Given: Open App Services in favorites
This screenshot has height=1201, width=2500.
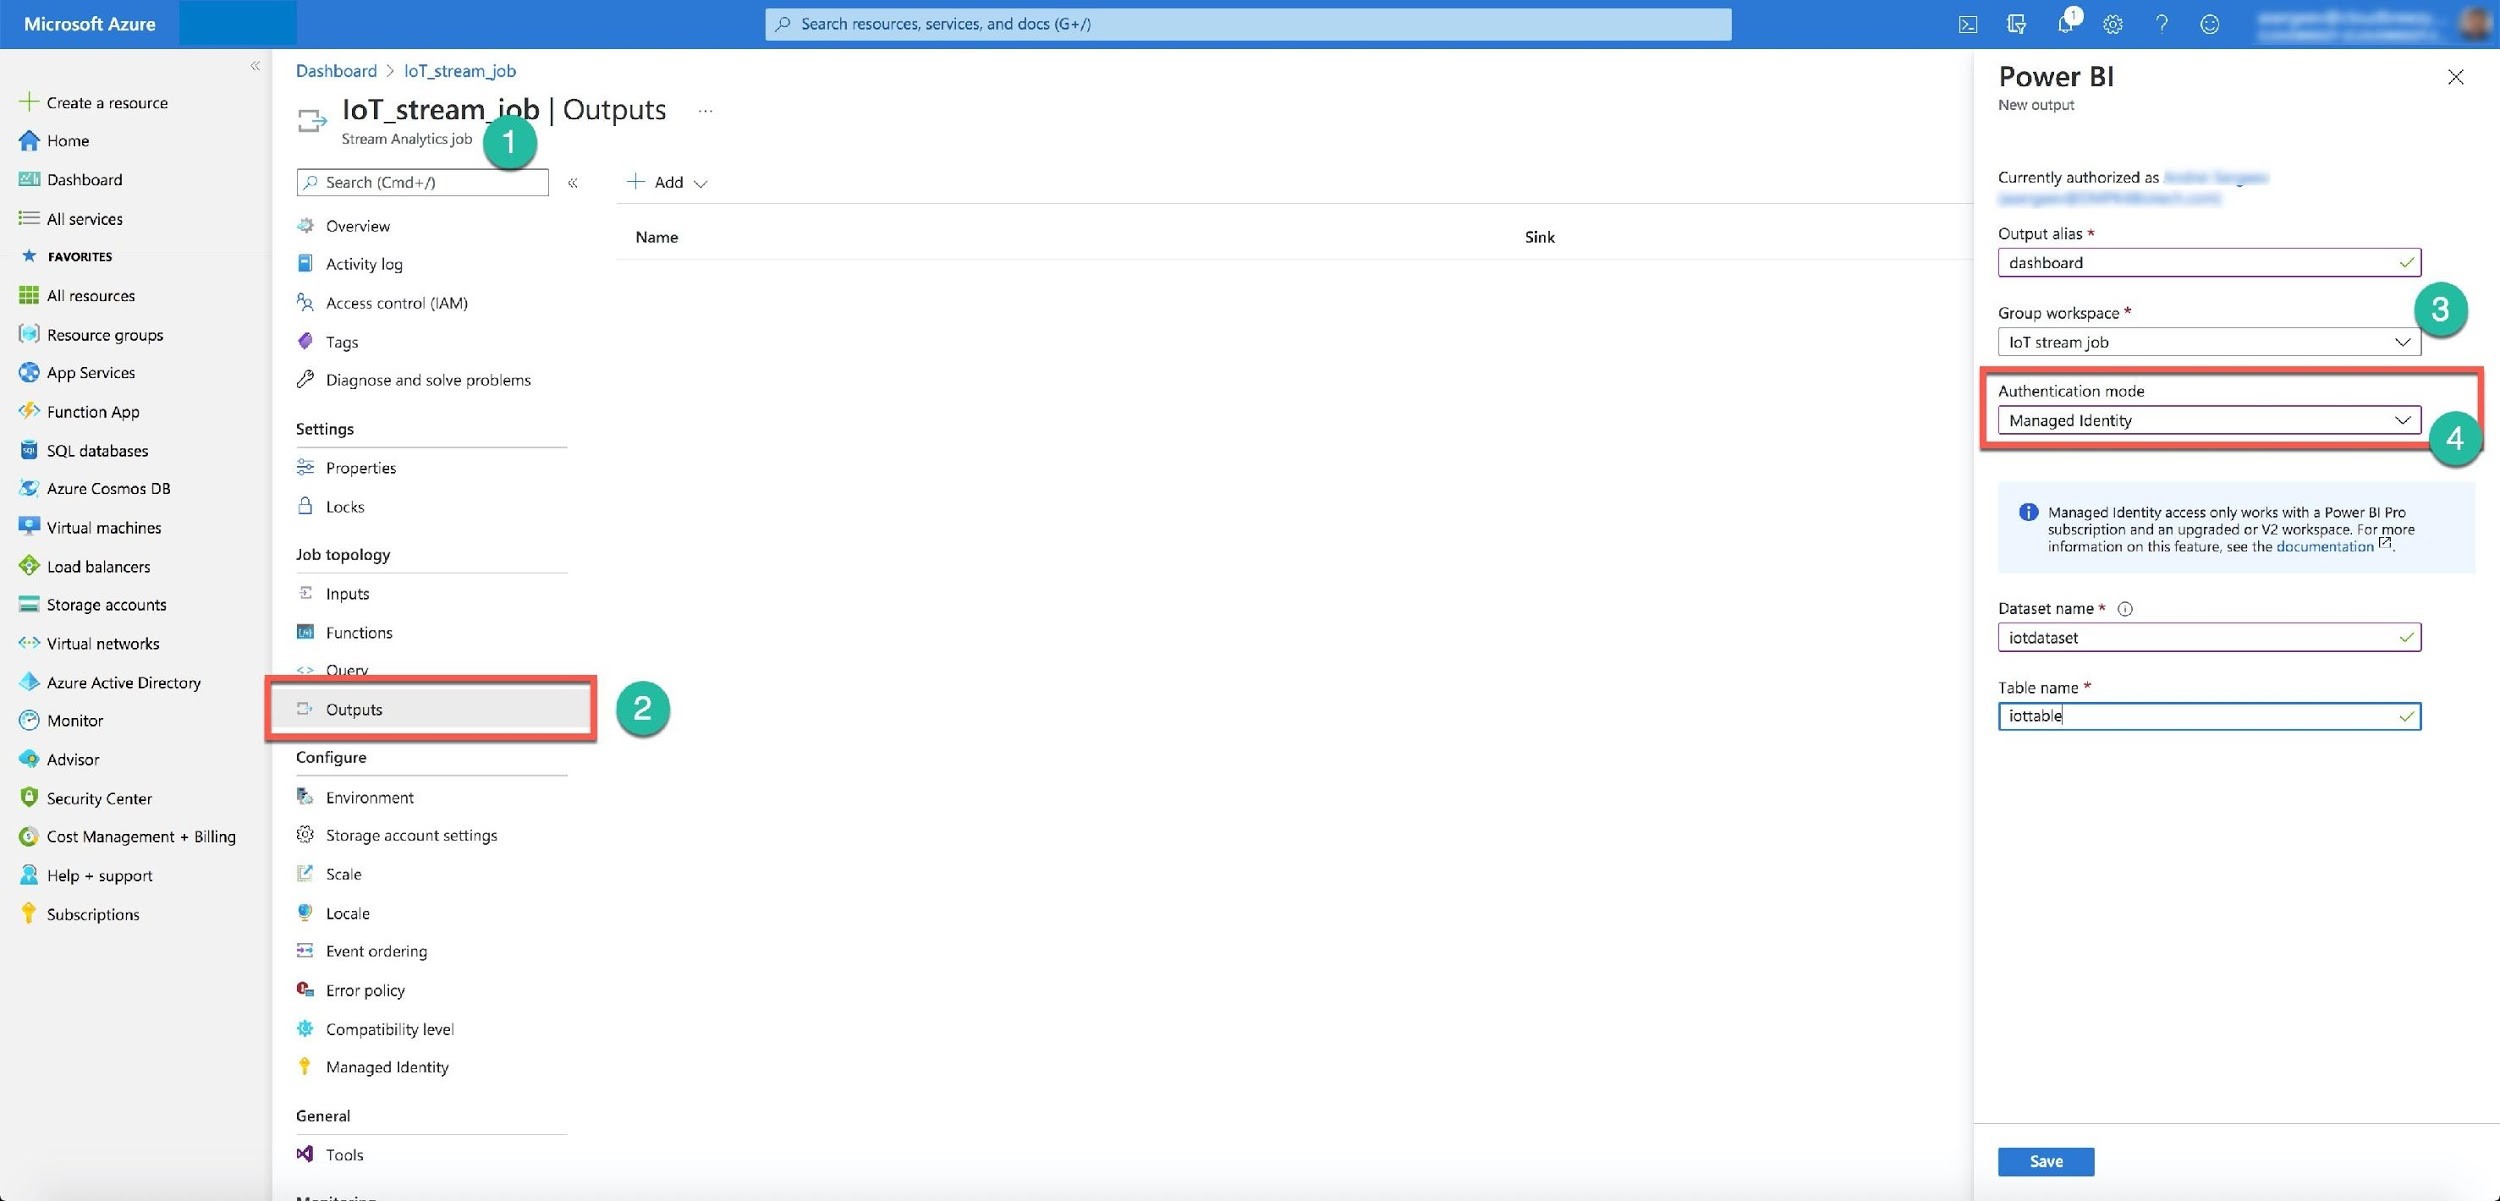Looking at the screenshot, I should (76, 373).
